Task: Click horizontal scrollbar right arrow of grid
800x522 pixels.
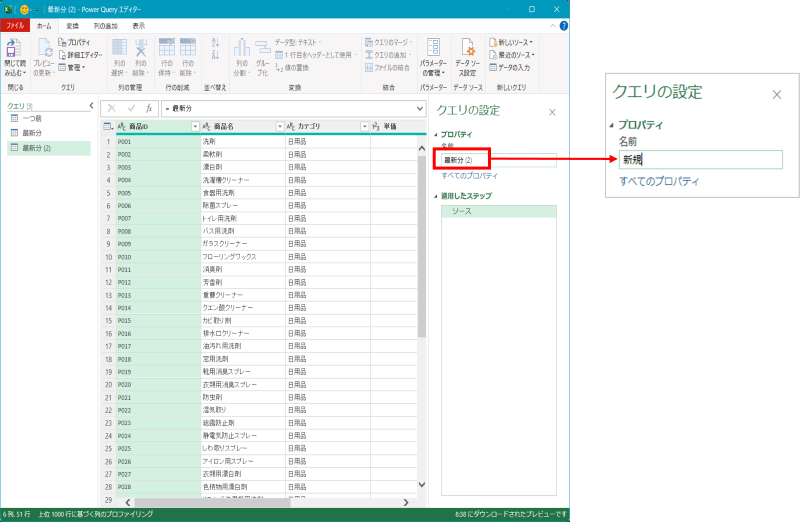Action: pyautogui.click(x=406, y=503)
